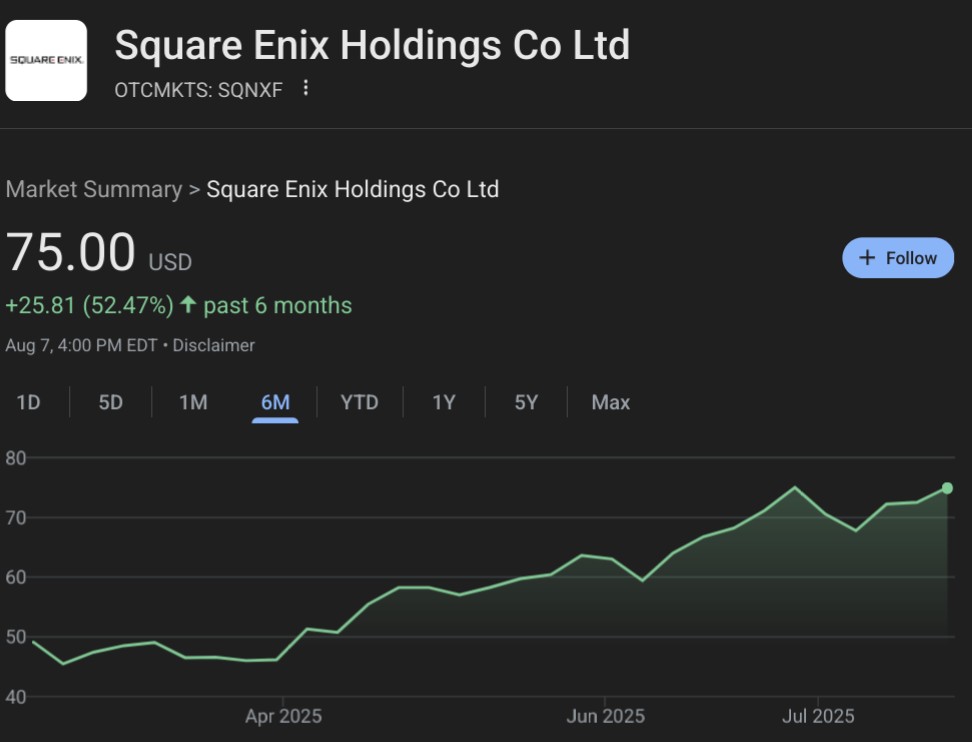Open the three-dot options menu beside SQNXF
This screenshot has height=742, width=972.
tap(305, 88)
